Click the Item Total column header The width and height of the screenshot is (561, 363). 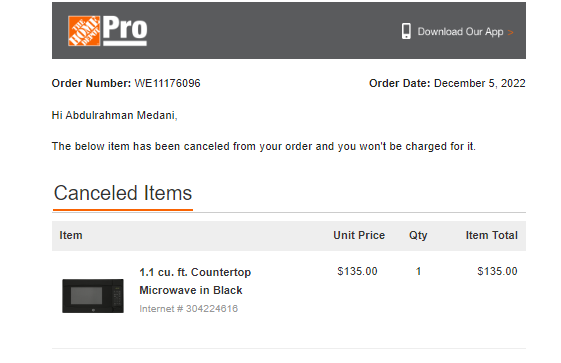pos(492,235)
